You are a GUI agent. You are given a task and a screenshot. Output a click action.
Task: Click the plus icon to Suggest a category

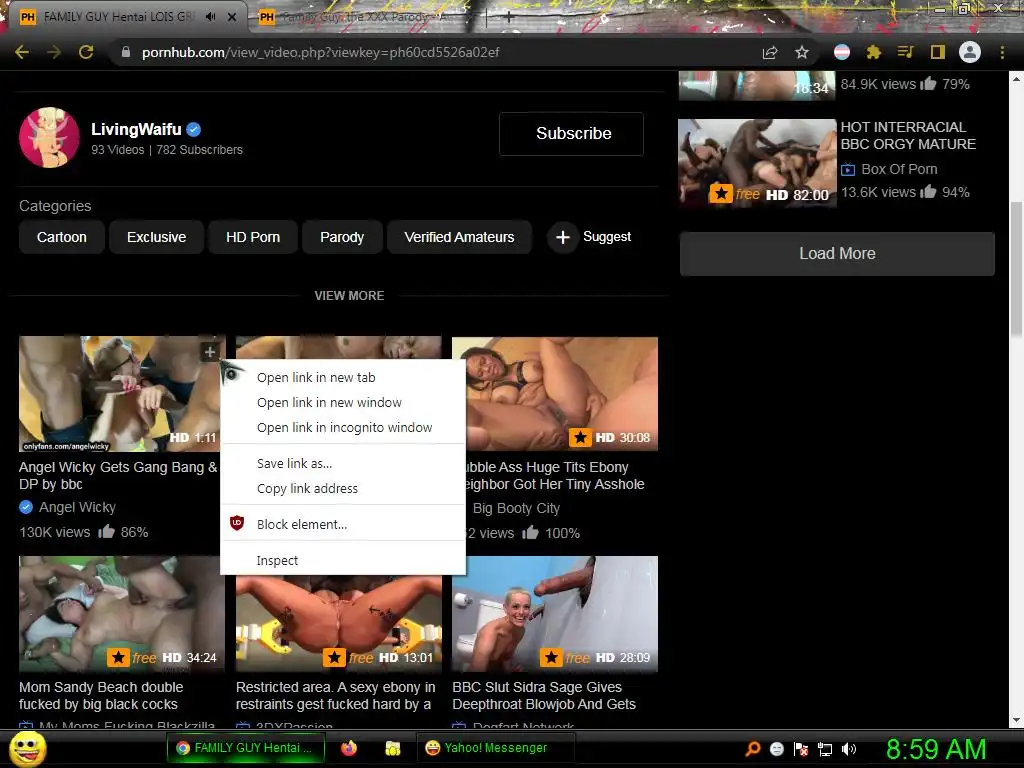coord(562,237)
